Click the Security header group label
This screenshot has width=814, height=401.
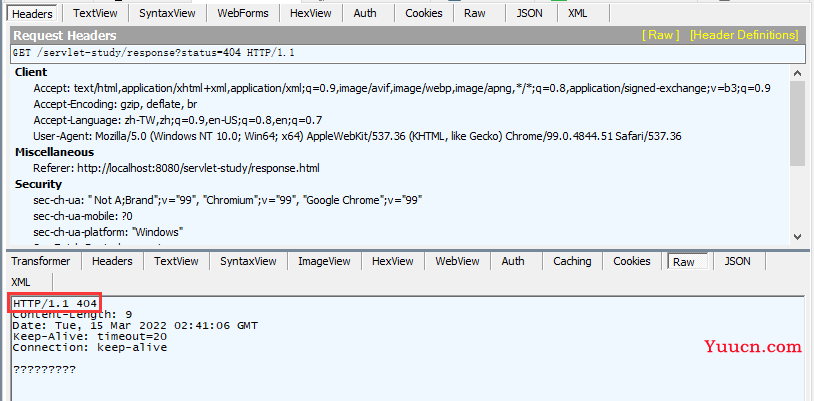(38, 184)
